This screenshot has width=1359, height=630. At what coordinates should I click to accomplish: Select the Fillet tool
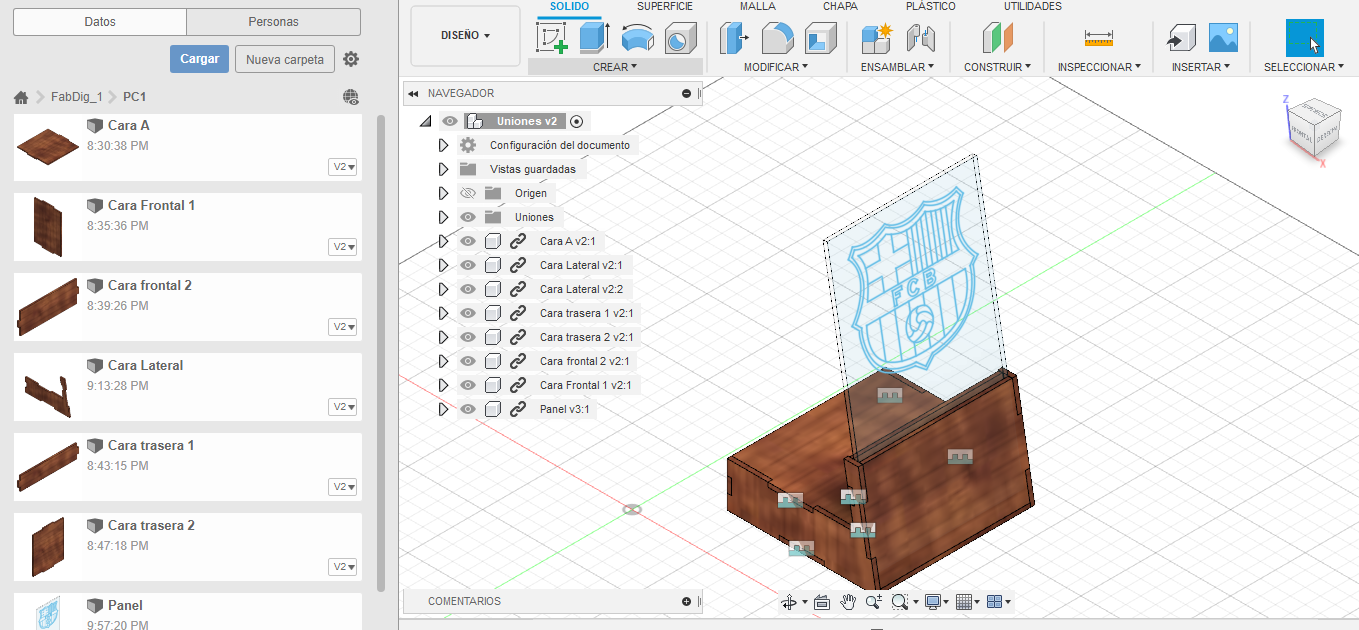[777, 38]
